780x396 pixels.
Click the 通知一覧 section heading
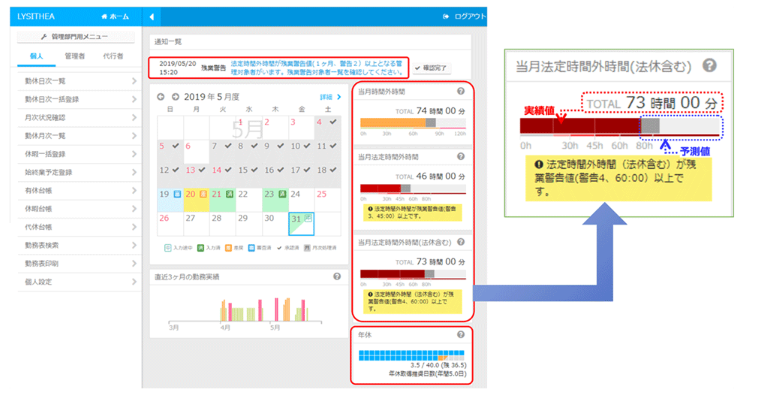coord(168,42)
